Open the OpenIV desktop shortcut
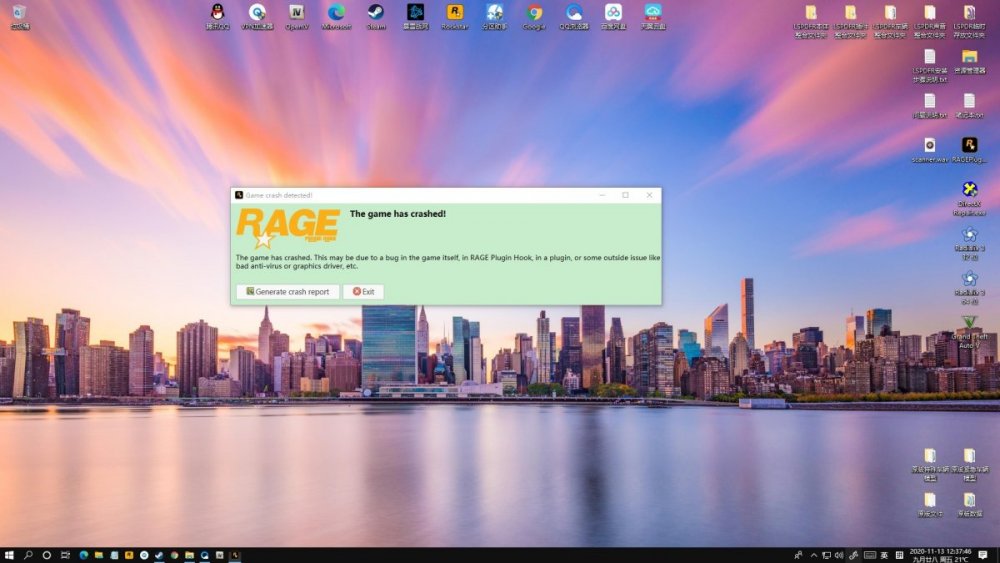The image size is (1000, 563). coord(297,17)
